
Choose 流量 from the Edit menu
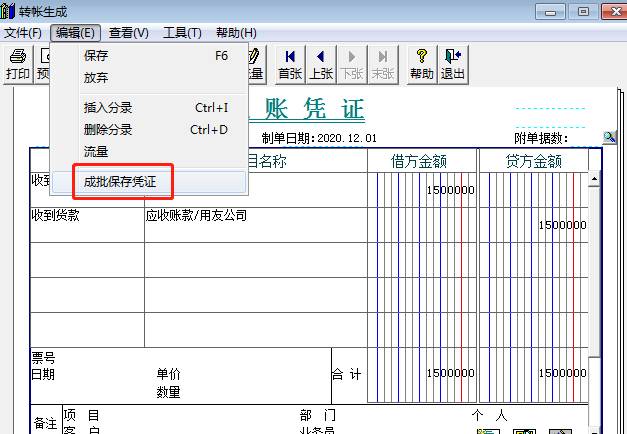150,152
